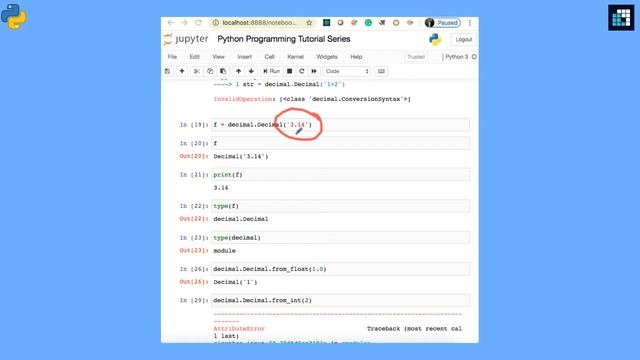This screenshot has width=640, height=360.
Task: Click the localhost:8888 address bar
Action: point(260,23)
